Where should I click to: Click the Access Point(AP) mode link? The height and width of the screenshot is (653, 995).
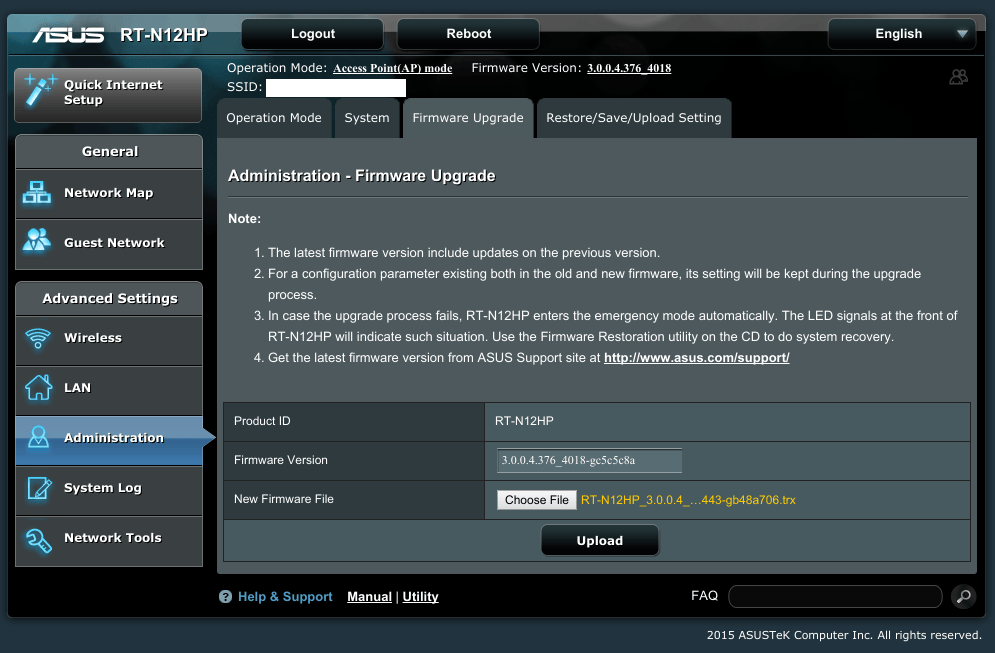(393, 68)
